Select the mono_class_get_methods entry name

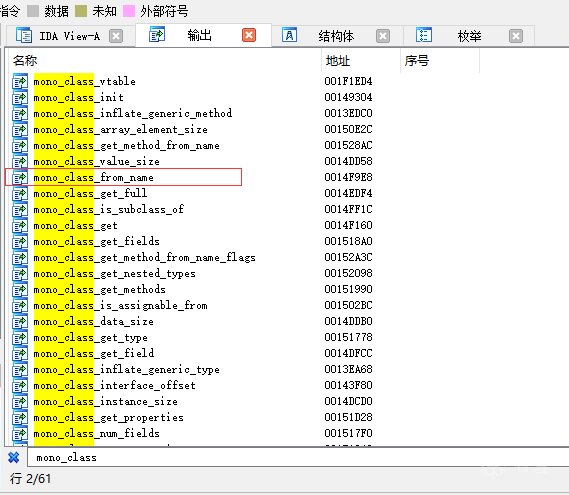point(99,289)
